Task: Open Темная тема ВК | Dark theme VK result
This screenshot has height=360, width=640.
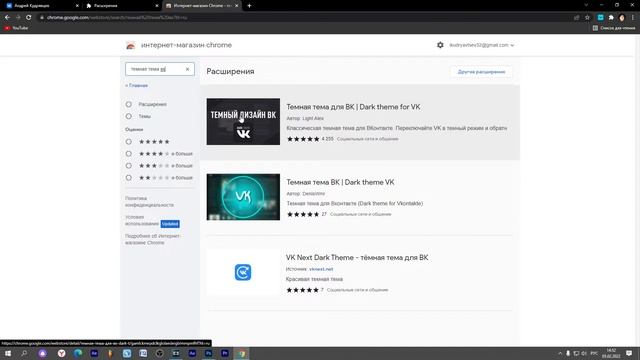Action: coord(340,182)
